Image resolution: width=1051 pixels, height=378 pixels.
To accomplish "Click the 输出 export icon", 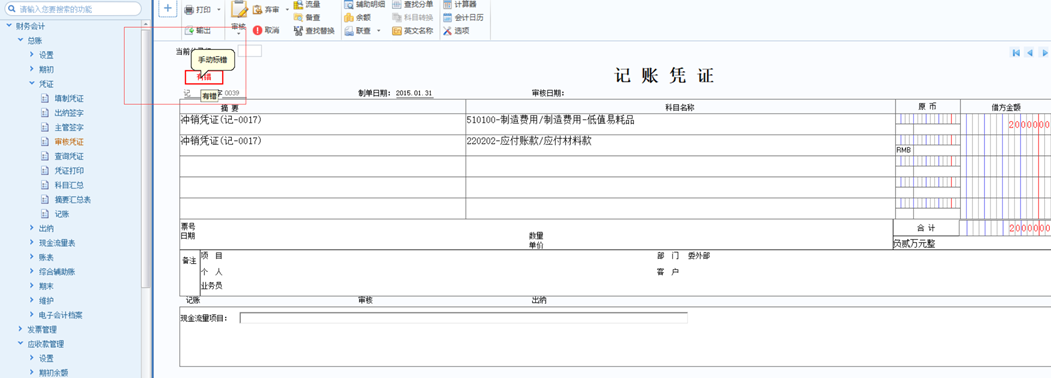I will [x=189, y=31].
